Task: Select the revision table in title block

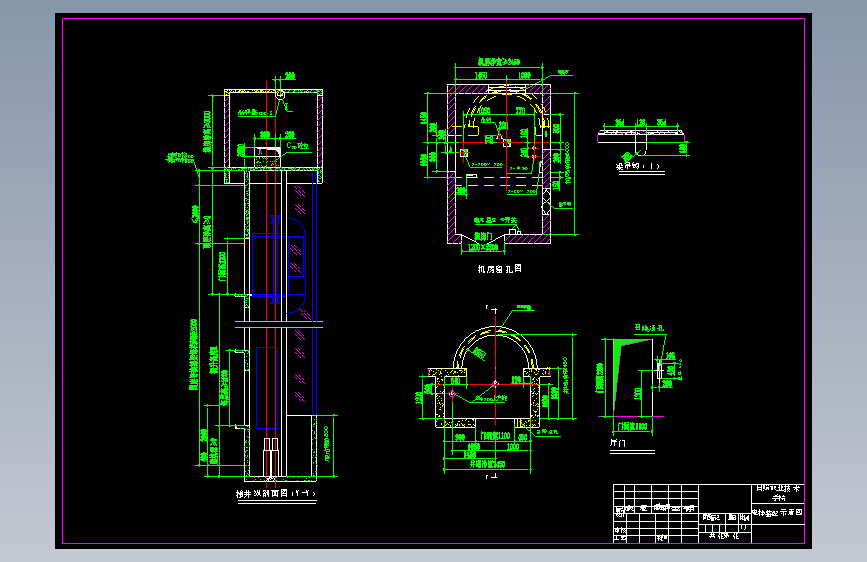Action: pos(655,497)
